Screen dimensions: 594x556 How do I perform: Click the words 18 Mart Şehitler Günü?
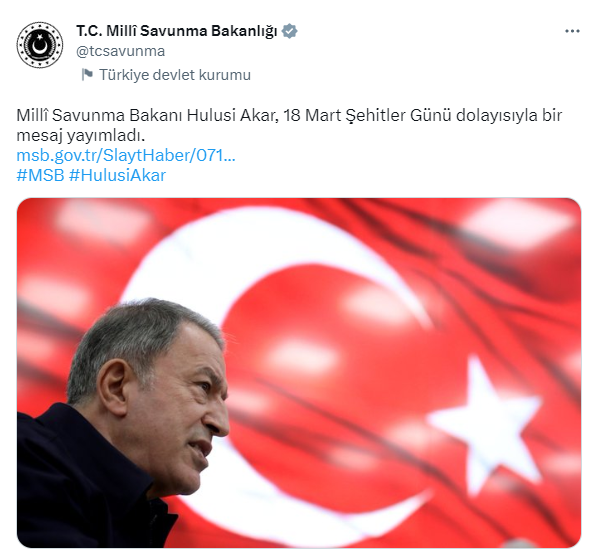[x=367, y=116]
